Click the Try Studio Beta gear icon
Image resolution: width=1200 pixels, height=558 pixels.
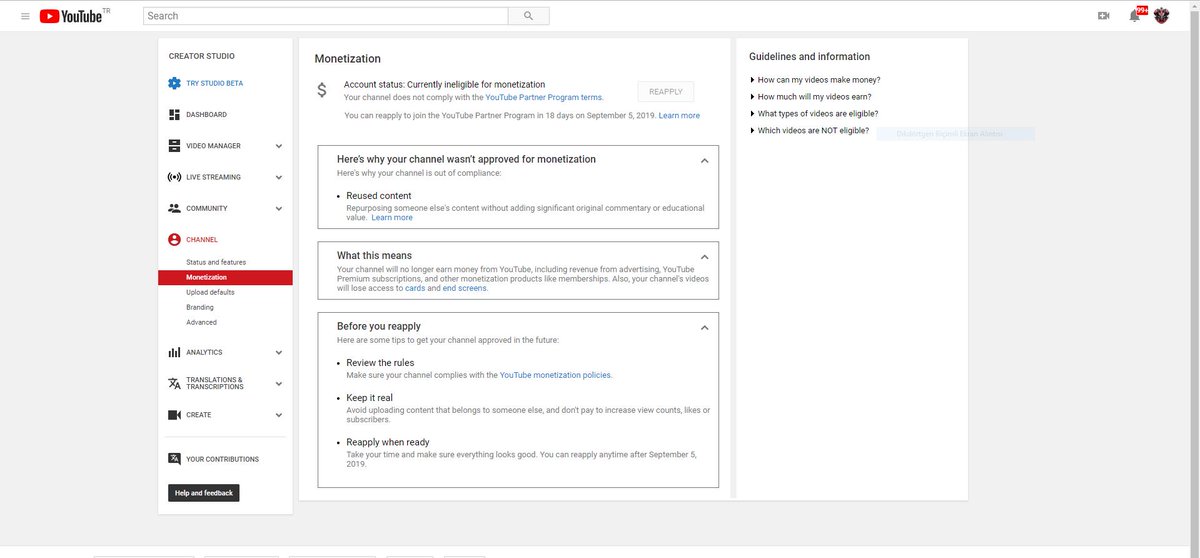pyautogui.click(x=174, y=83)
